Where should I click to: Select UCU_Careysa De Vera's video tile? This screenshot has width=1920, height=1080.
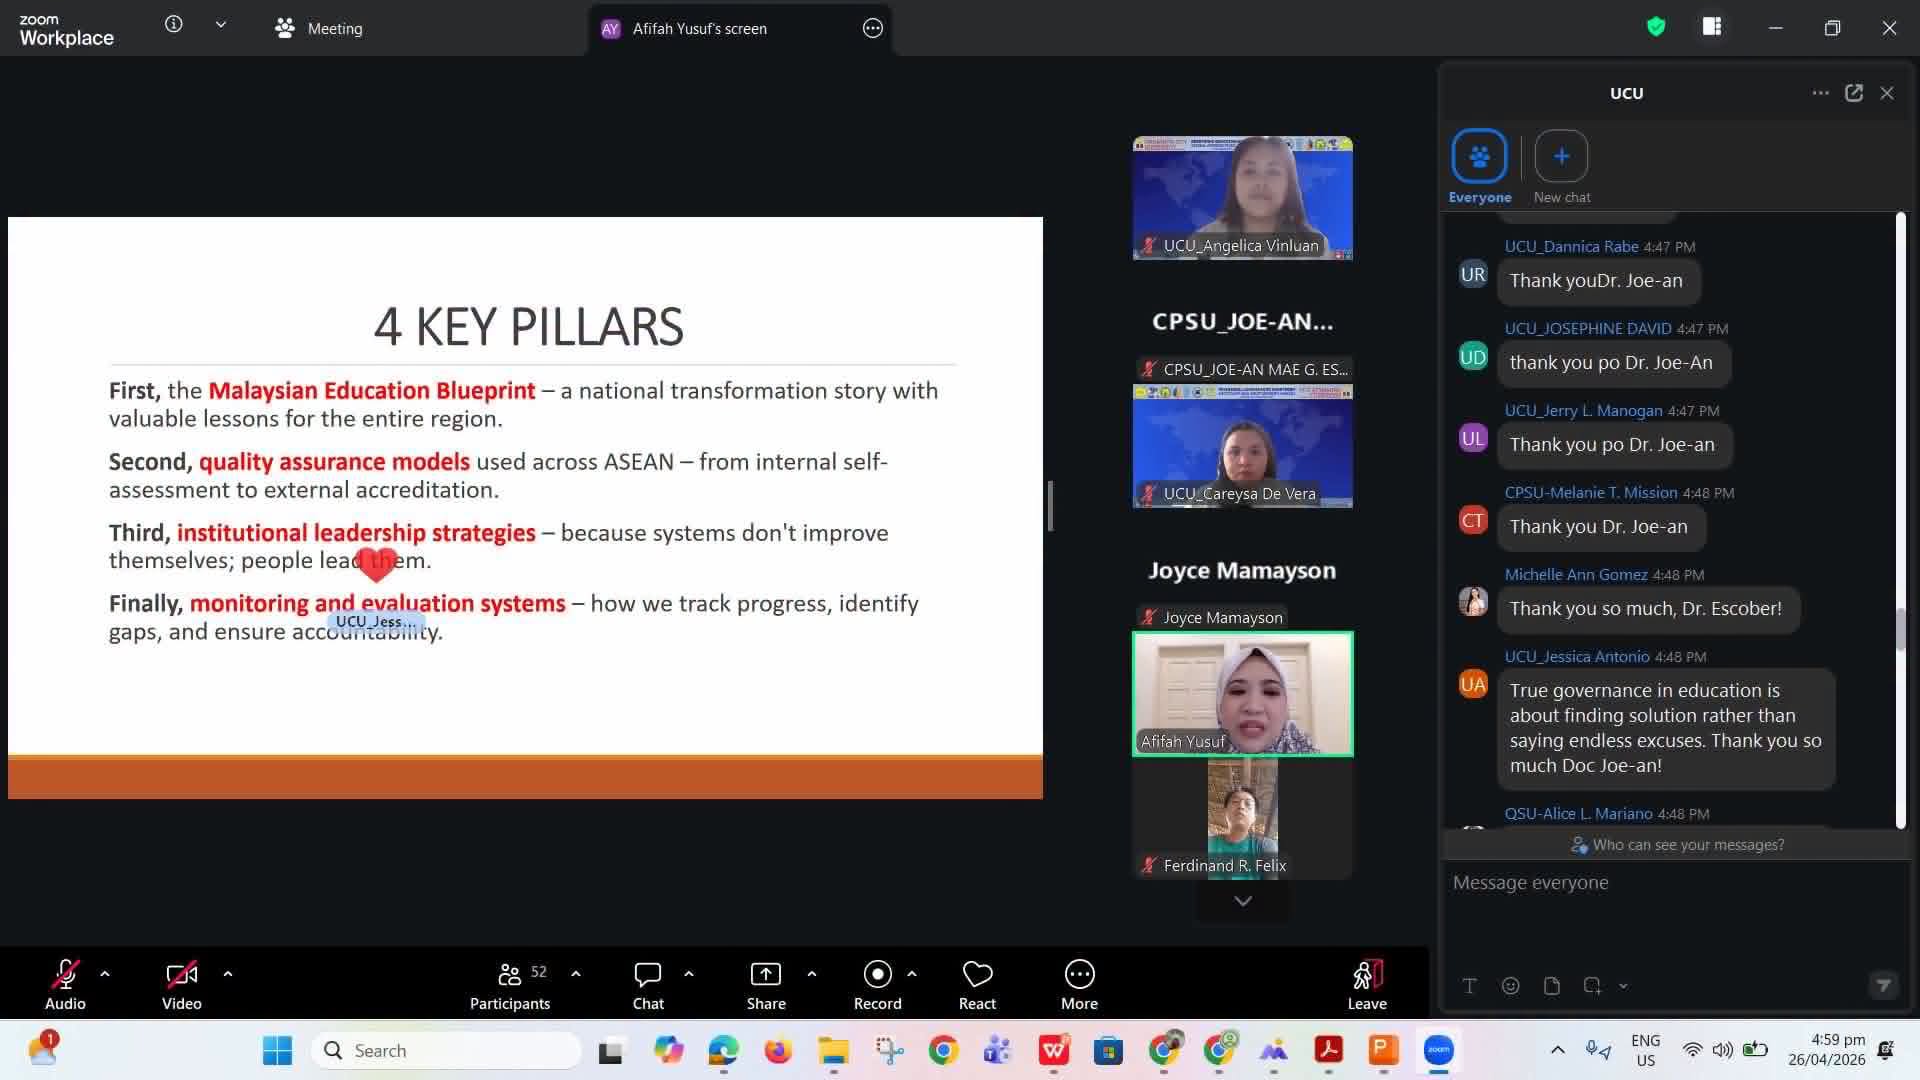coord(1243,446)
